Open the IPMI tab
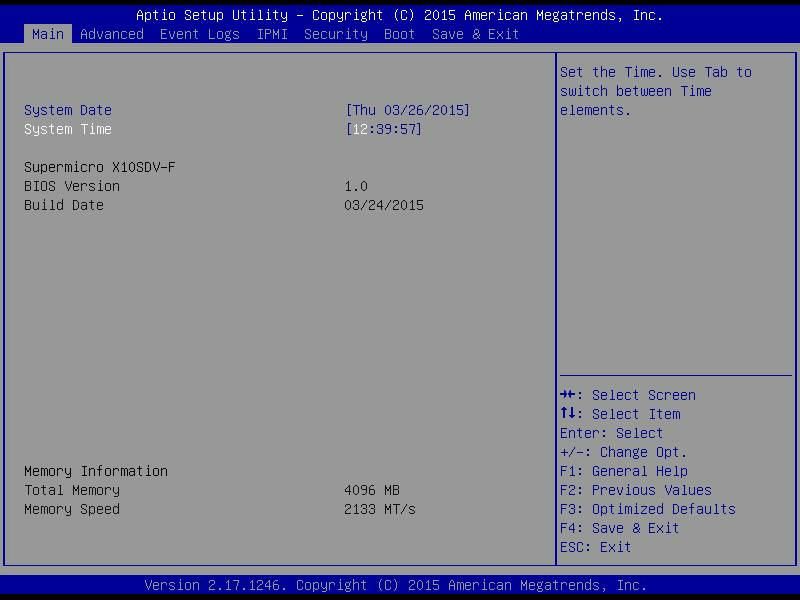The height and width of the screenshot is (600, 800). [272, 34]
